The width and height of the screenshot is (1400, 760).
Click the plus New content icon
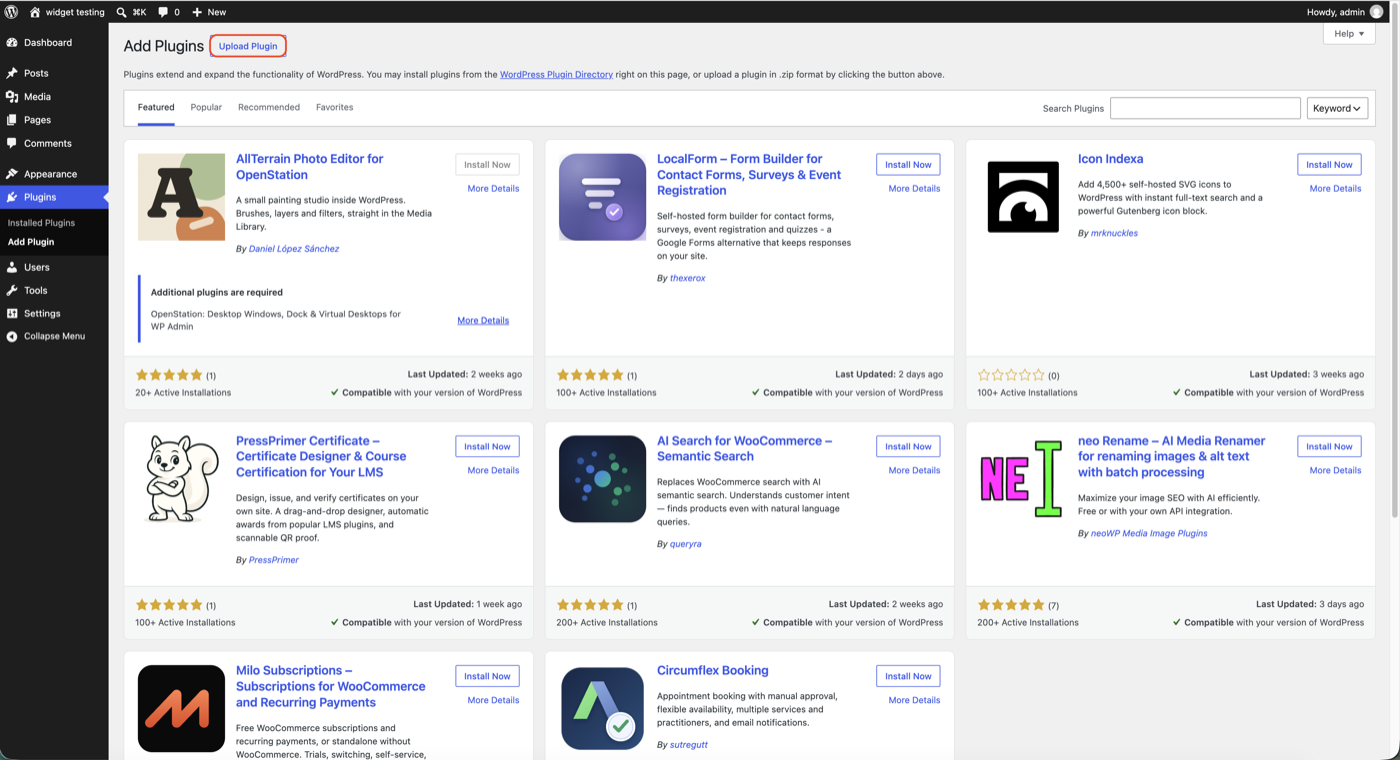click(197, 12)
